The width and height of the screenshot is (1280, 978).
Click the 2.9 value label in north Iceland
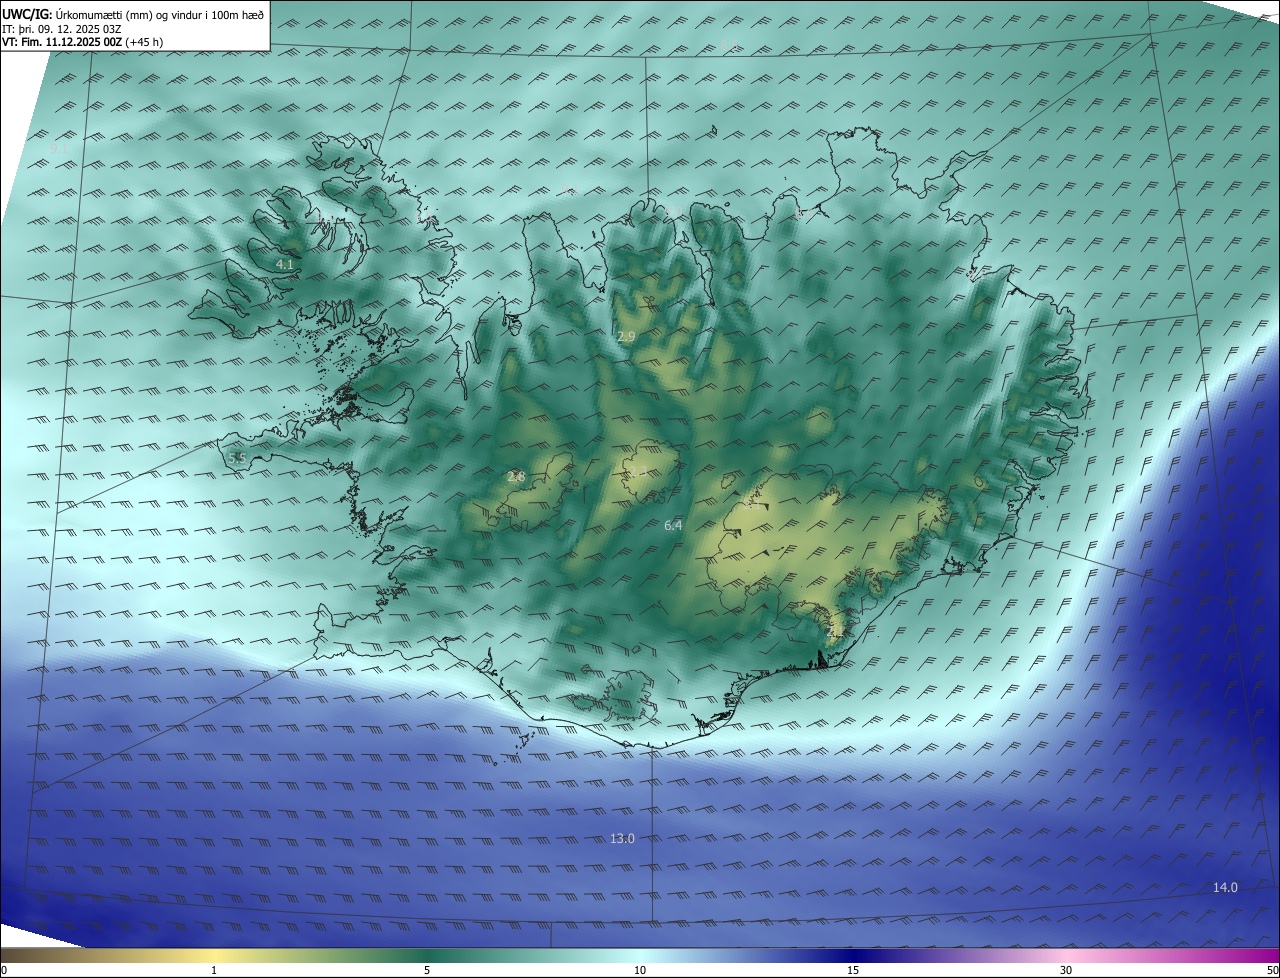[626, 337]
